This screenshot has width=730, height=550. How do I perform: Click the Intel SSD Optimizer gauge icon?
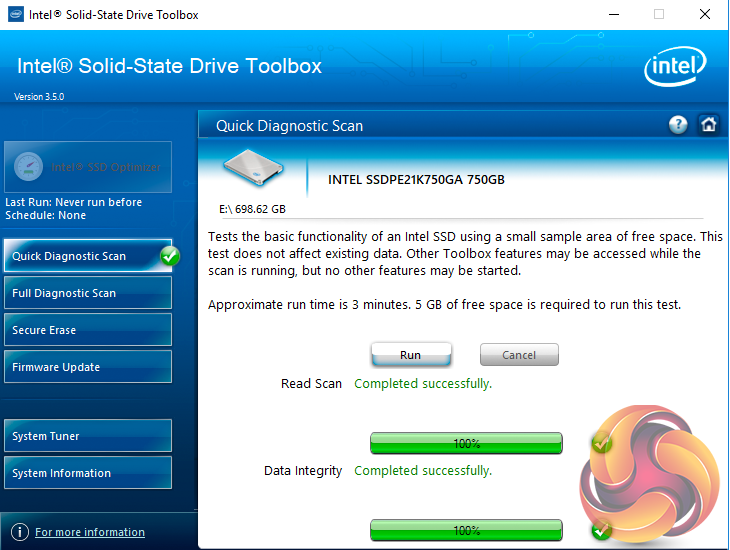pyautogui.click(x=28, y=167)
